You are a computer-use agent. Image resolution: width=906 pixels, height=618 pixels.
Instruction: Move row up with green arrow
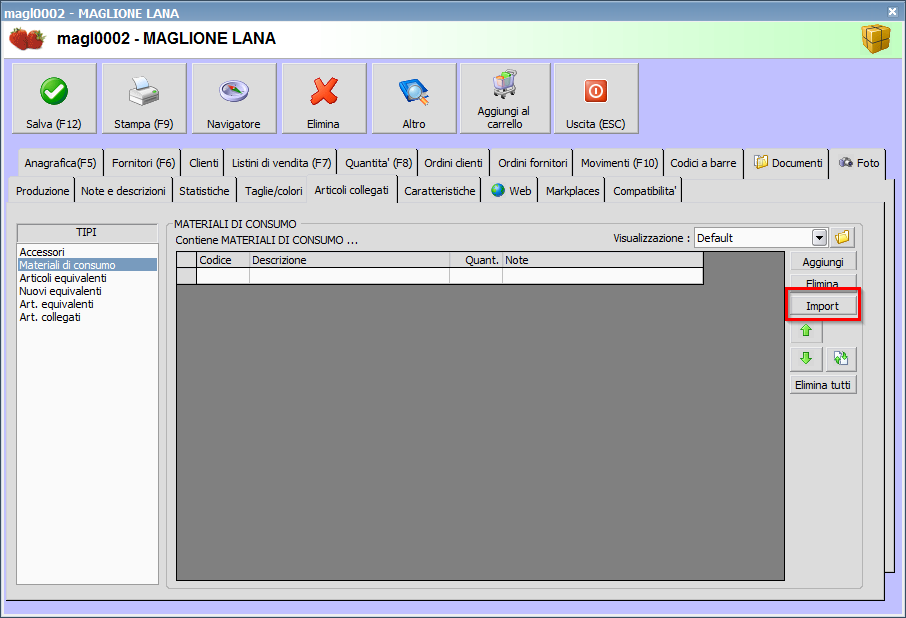tap(806, 331)
